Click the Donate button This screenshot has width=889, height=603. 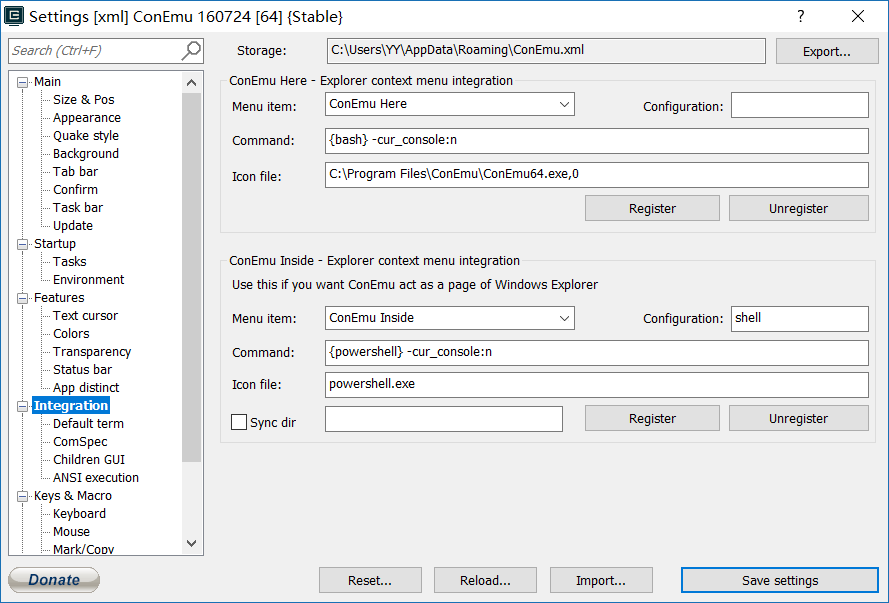click(54, 580)
